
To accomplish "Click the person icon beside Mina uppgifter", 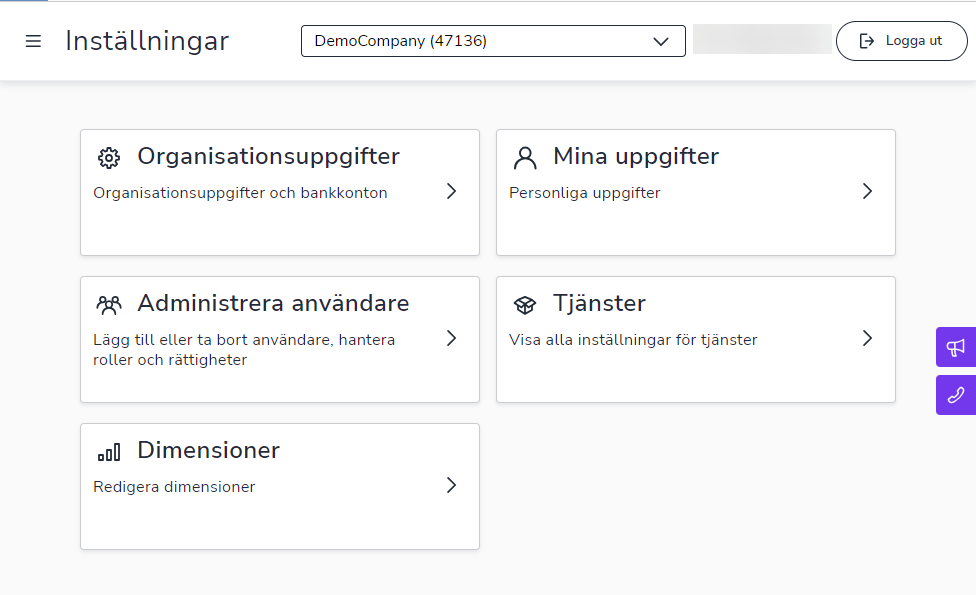I will pyautogui.click(x=525, y=158).
